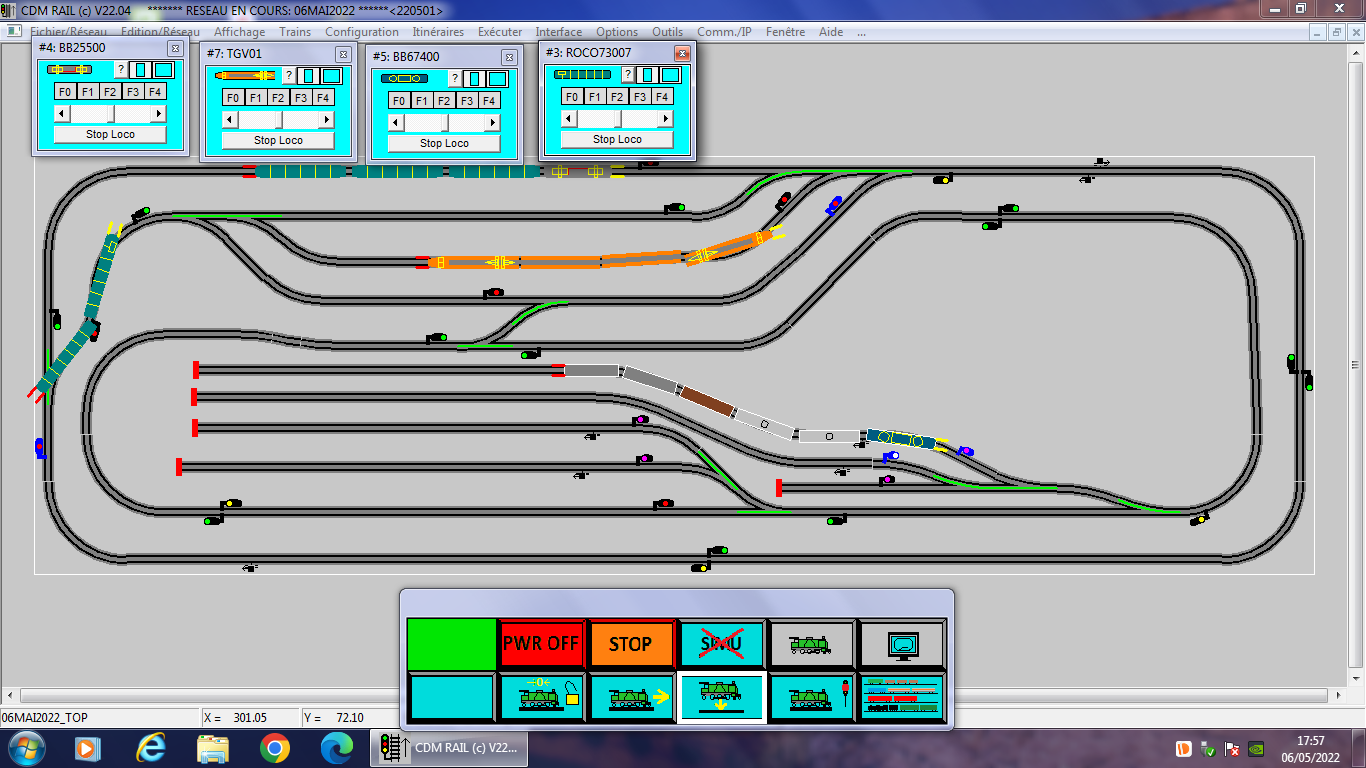
Task: Click narrow panel-size icon in TGV01 throttle
Action: (309, 75)
